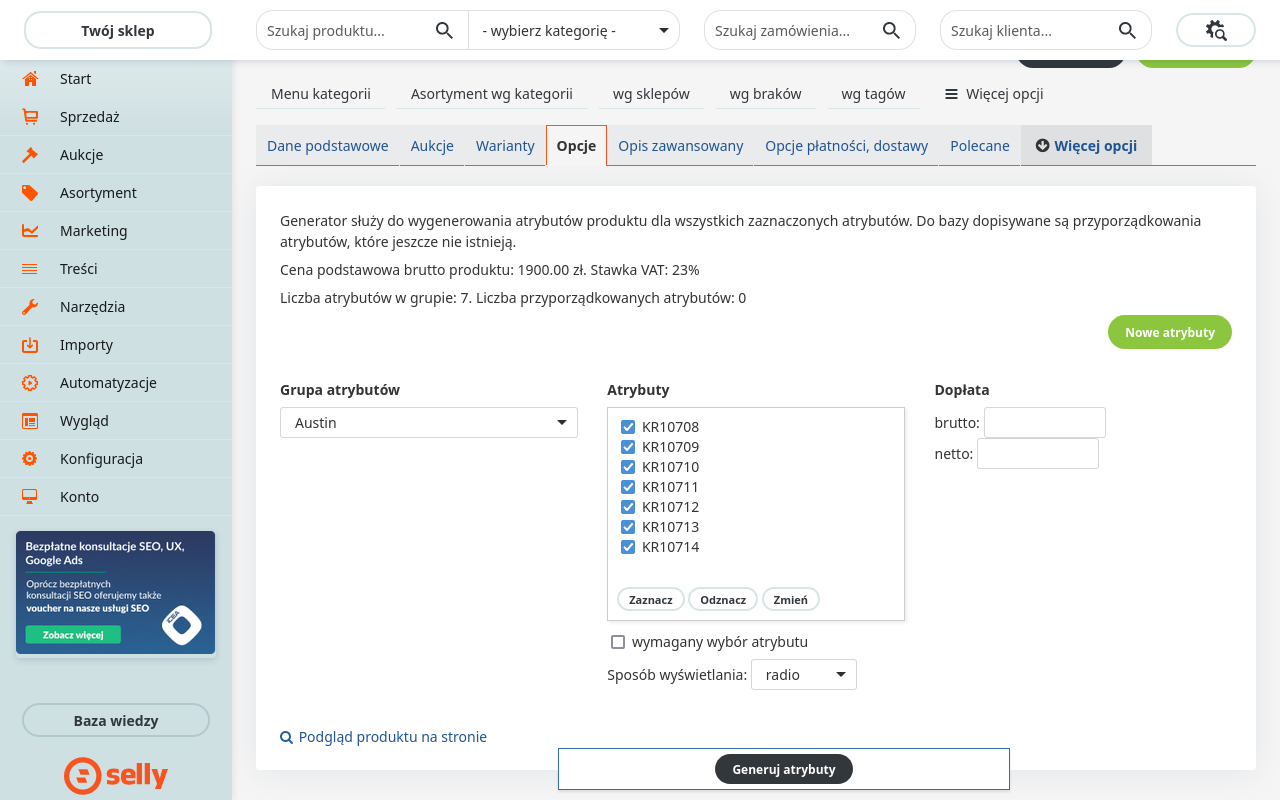Switch to the 'Warianty' tab
Viewport: 1280px width, 800px height.
point(505,146)
